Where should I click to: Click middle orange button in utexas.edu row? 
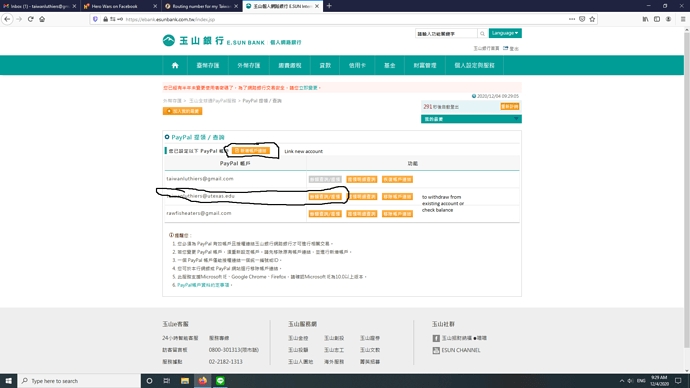(362, 197)
